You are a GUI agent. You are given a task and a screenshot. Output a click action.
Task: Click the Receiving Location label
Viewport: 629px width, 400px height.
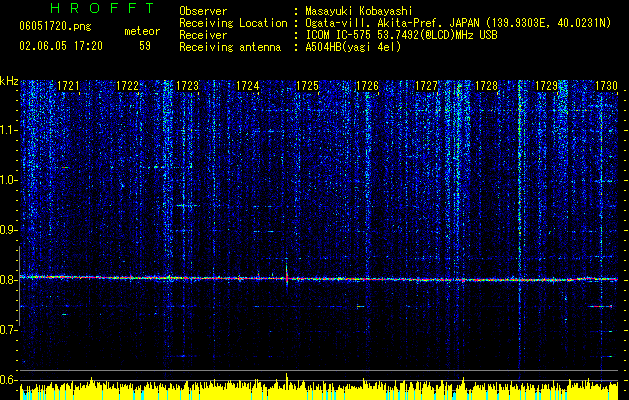click(233, 23)
